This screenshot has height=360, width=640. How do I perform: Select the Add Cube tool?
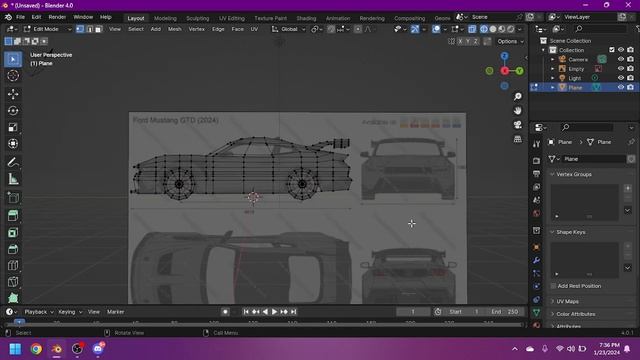[13, 198]
